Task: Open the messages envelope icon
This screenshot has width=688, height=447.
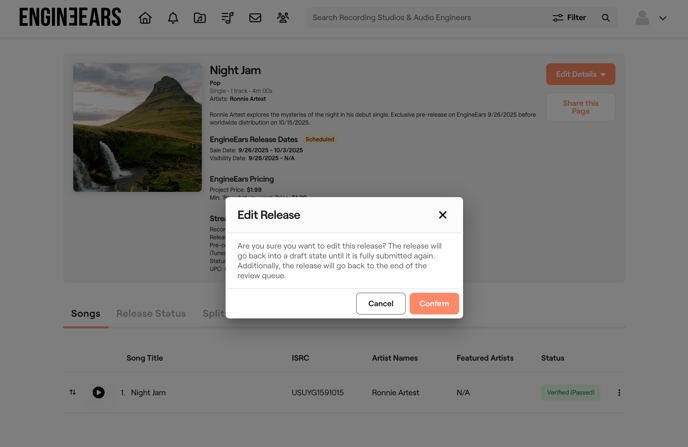Action: tap(255, 18)
